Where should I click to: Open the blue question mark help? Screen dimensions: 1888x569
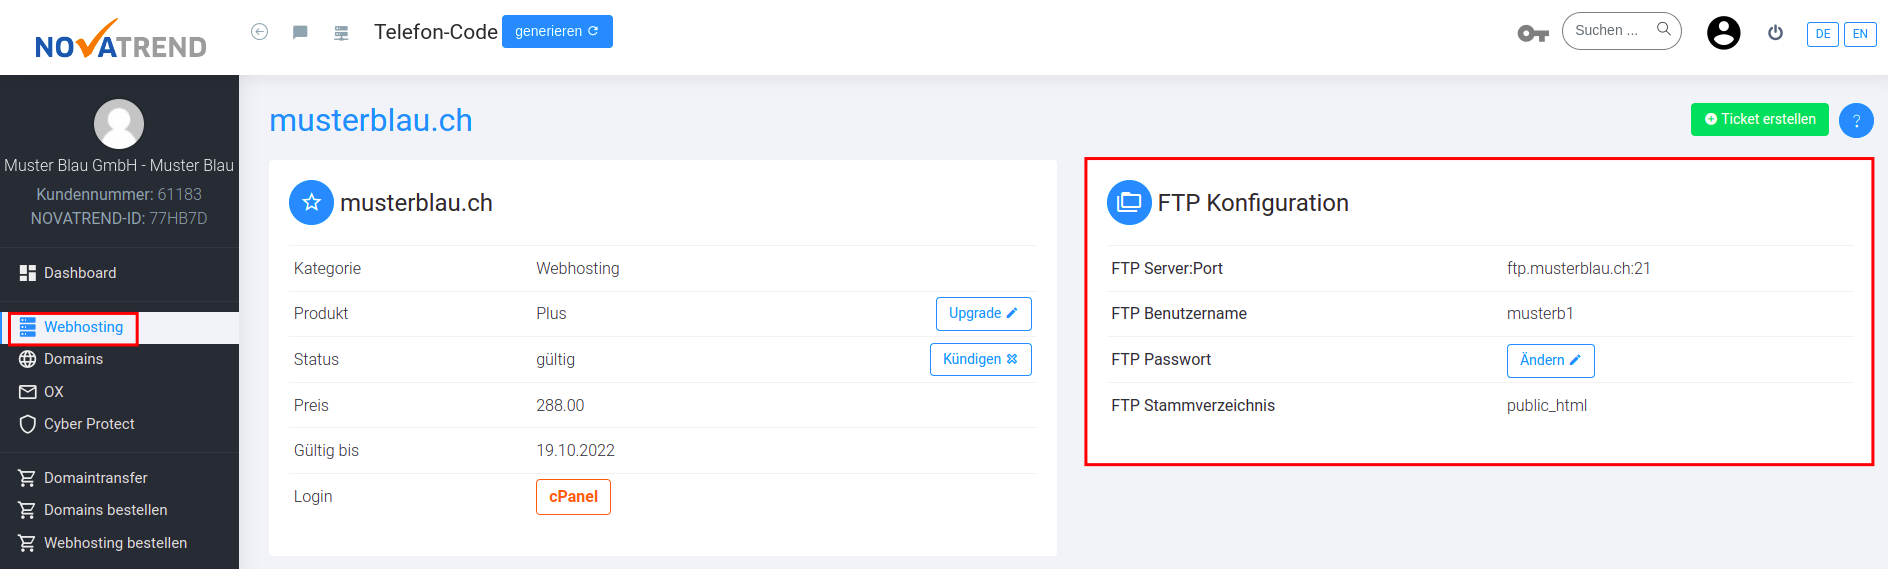pos(1856,121)
